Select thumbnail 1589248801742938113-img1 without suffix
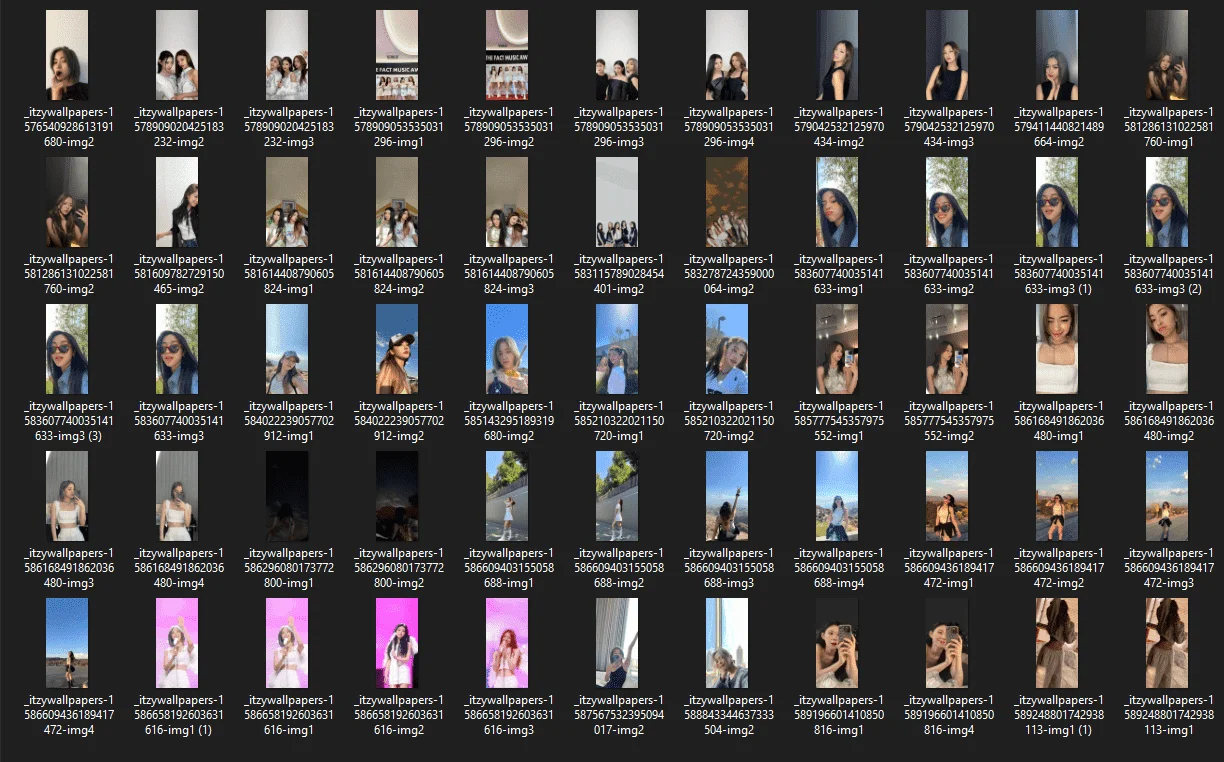The image size is (1224, 762). tap(1167, 644)
